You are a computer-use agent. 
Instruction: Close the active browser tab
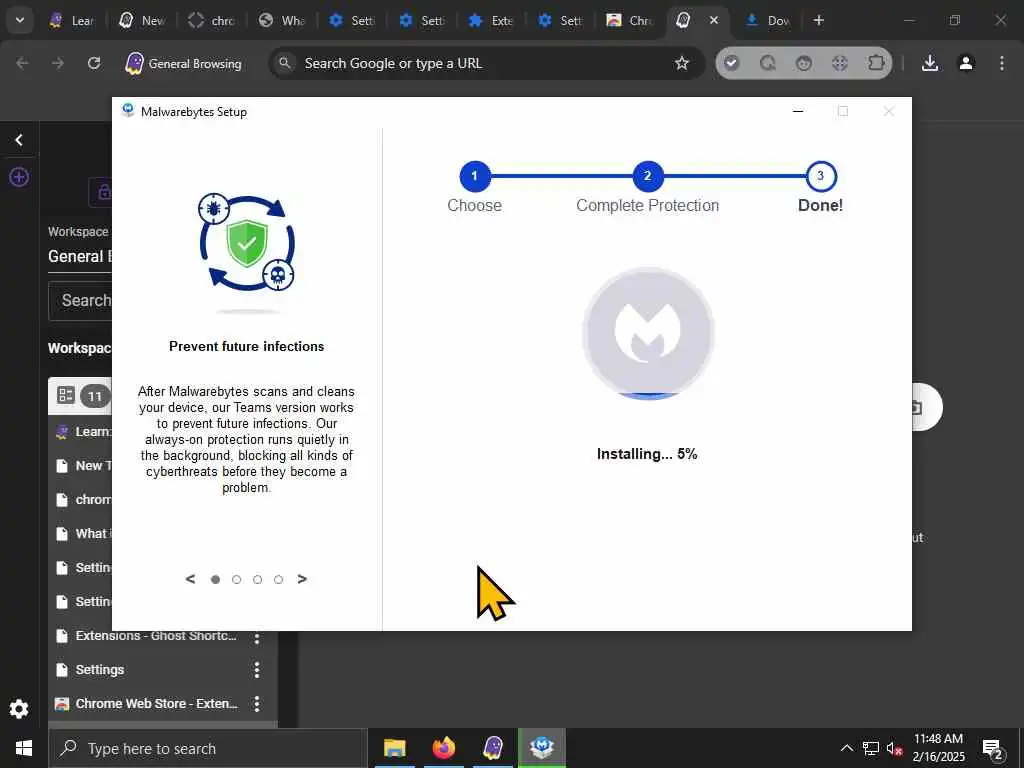pyautogui.click(x=714, y=20)
